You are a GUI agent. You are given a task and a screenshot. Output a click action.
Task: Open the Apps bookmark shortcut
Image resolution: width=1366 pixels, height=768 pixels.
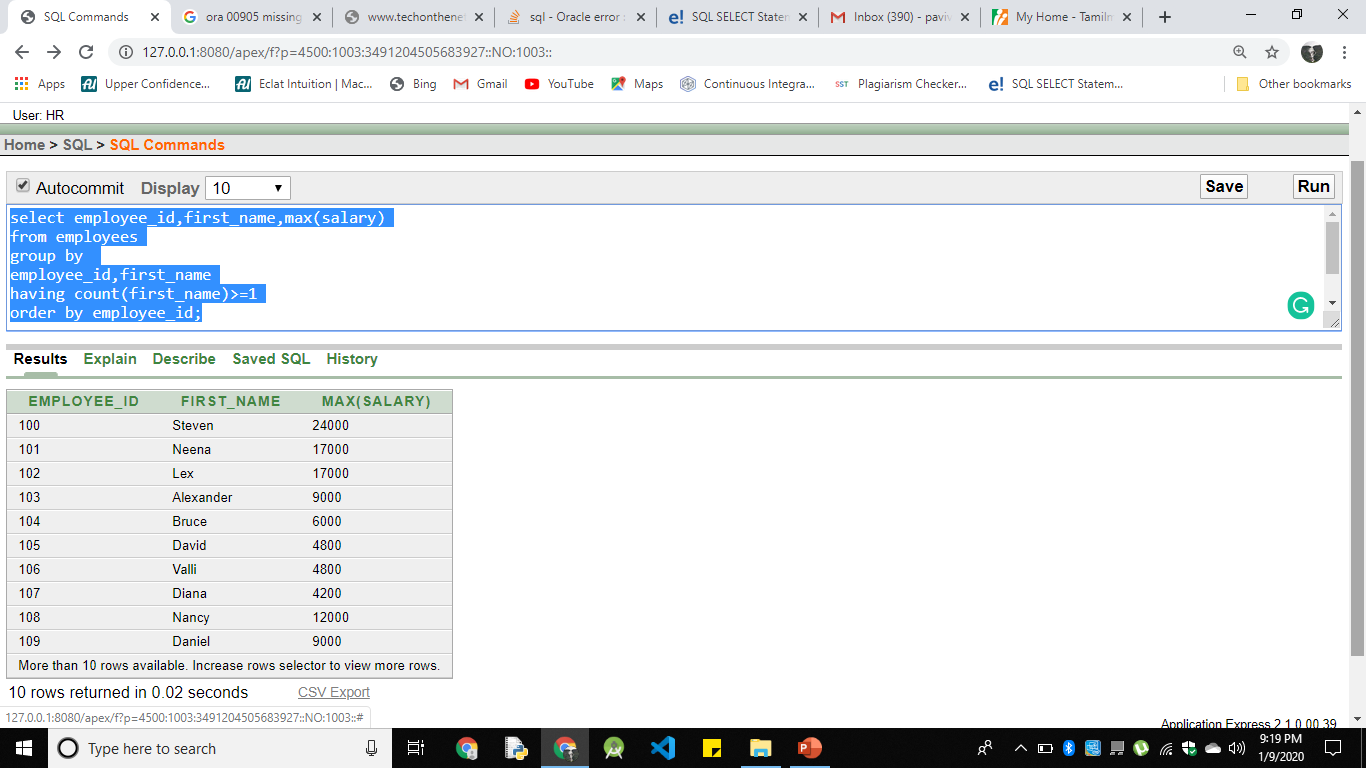pyautogui.click(x=40, y=84)
